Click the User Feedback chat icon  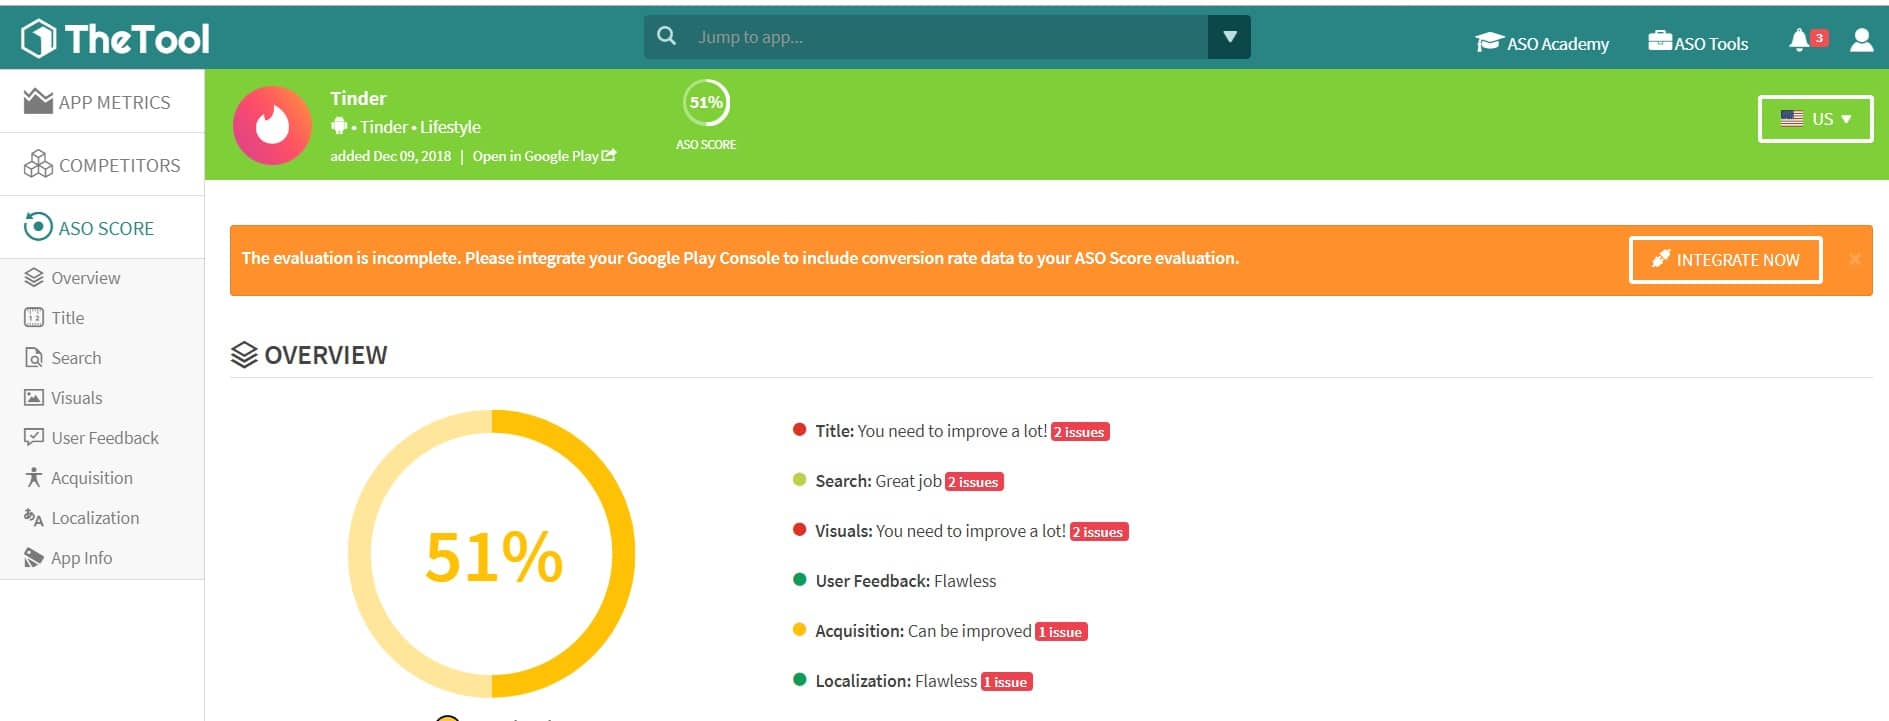[x=34, y=438]
